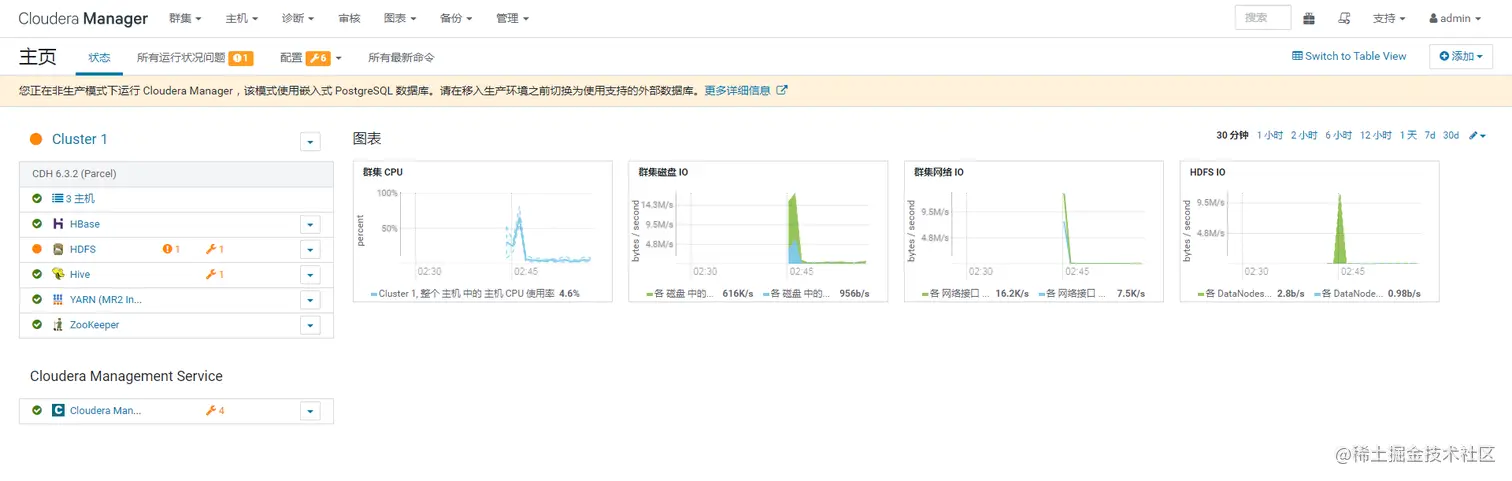The width and height of the screenshot is (1512, 481).
Task: Open the 群集 menu
Action: point(185,18)
